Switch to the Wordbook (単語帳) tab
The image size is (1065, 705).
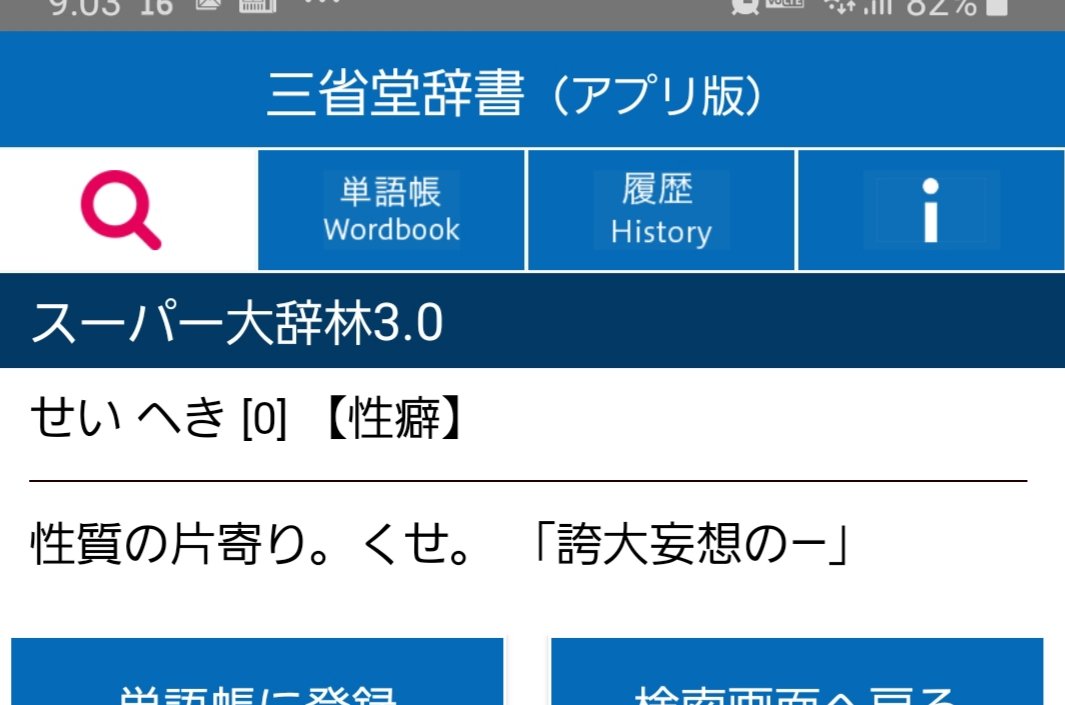tap(391, 210)
